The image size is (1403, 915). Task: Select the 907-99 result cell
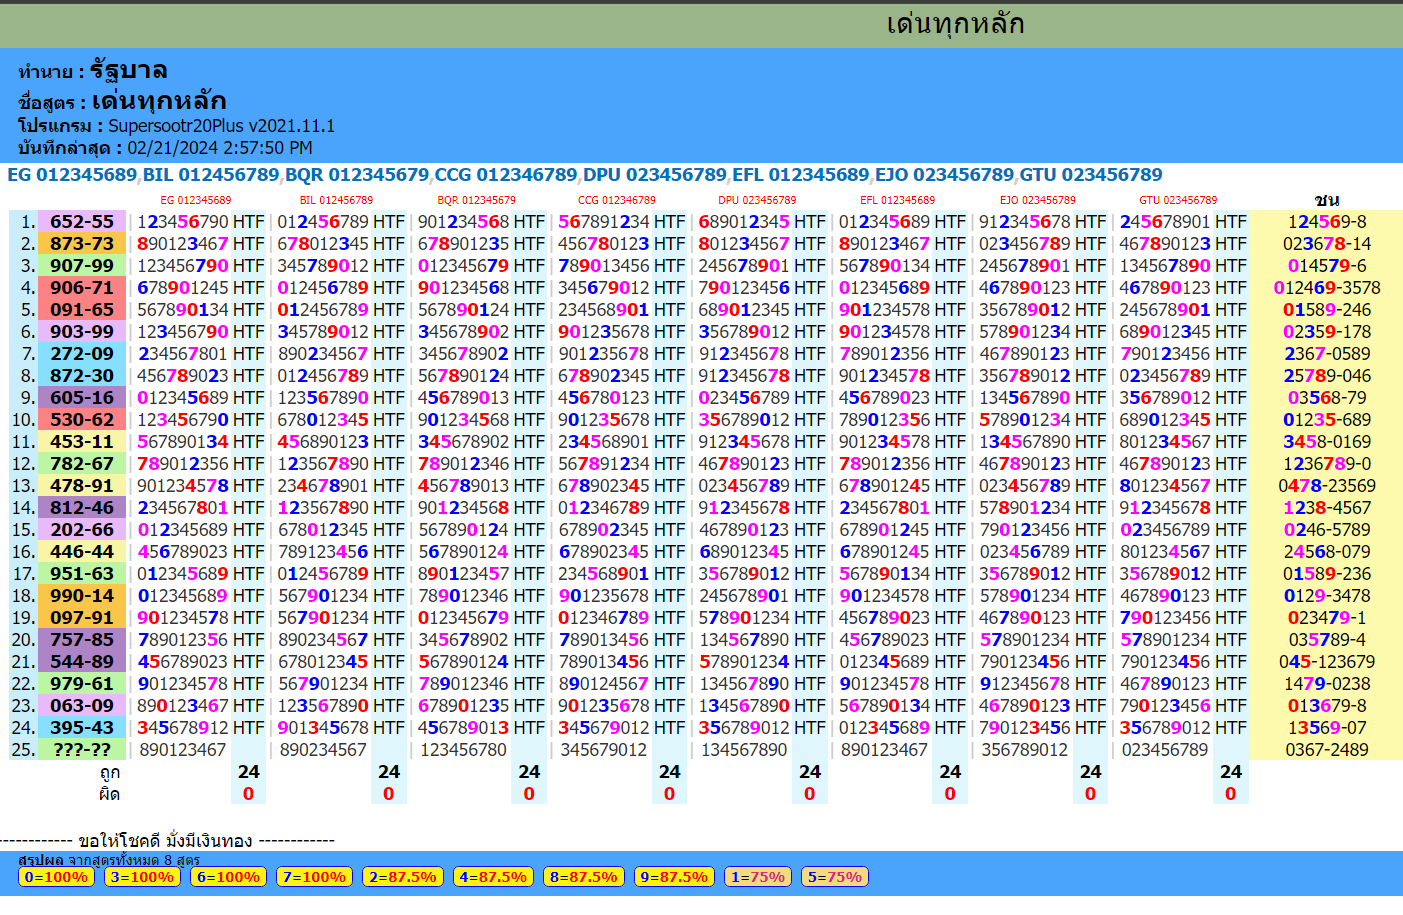coord(82,266)
